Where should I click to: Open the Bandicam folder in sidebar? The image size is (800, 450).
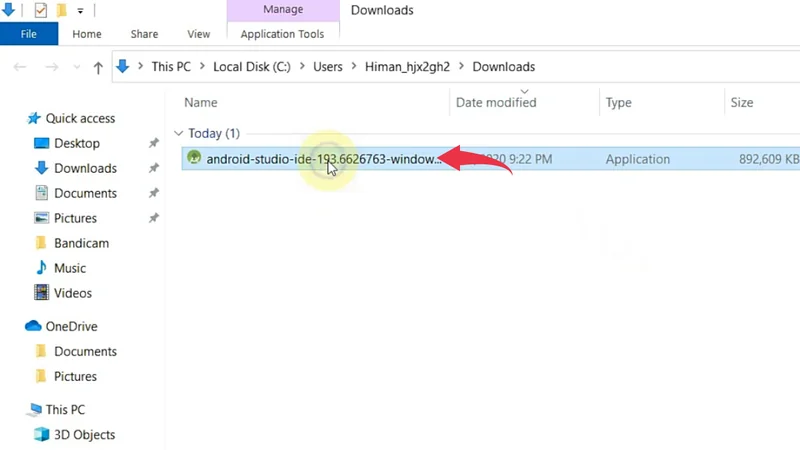point(81,243)
